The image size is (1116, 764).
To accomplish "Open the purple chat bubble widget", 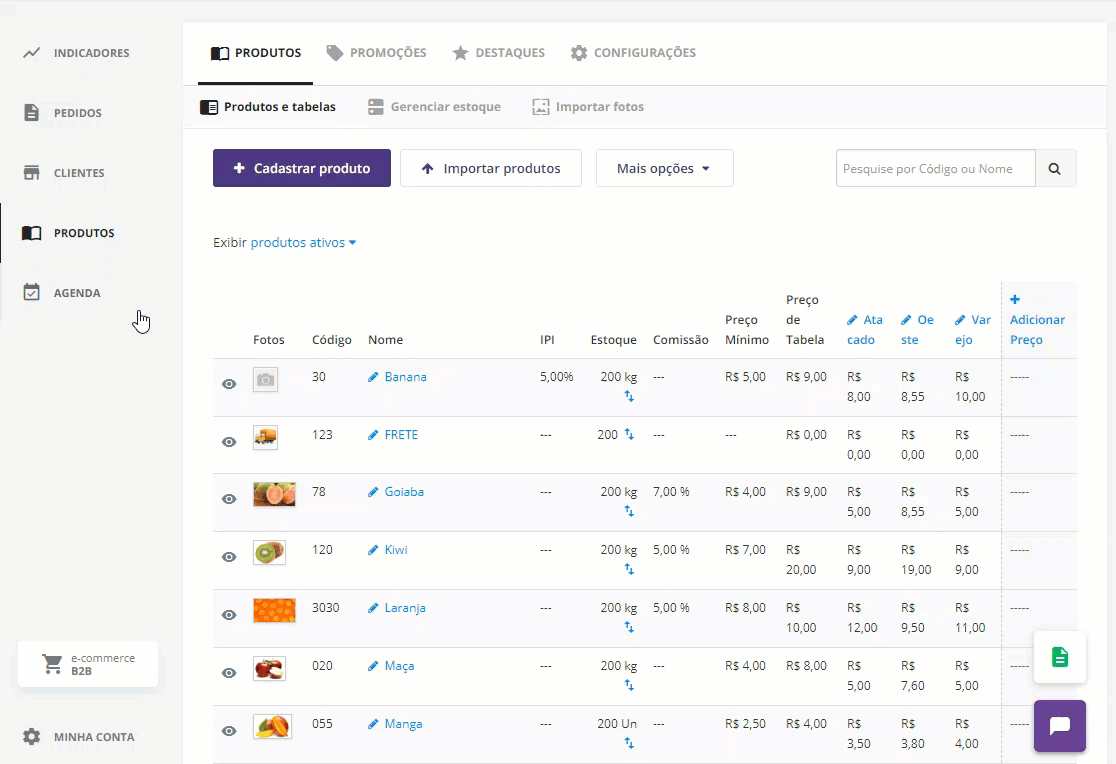I will (x=1059, y=725).
